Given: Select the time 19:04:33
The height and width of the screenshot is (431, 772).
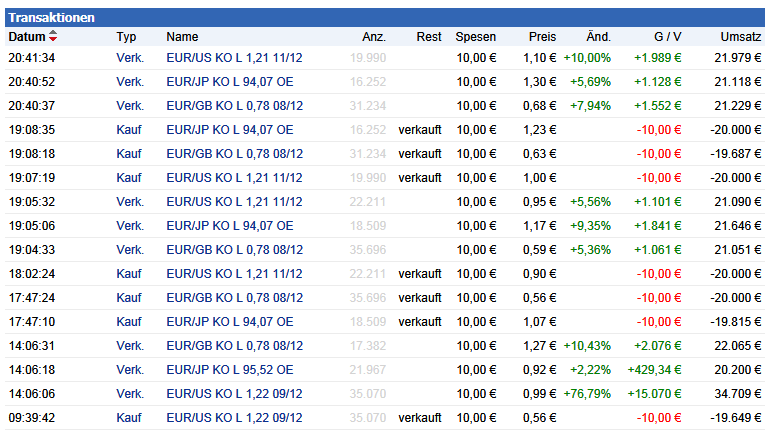Looking at the screenshot, I should (x=32, y=250).
